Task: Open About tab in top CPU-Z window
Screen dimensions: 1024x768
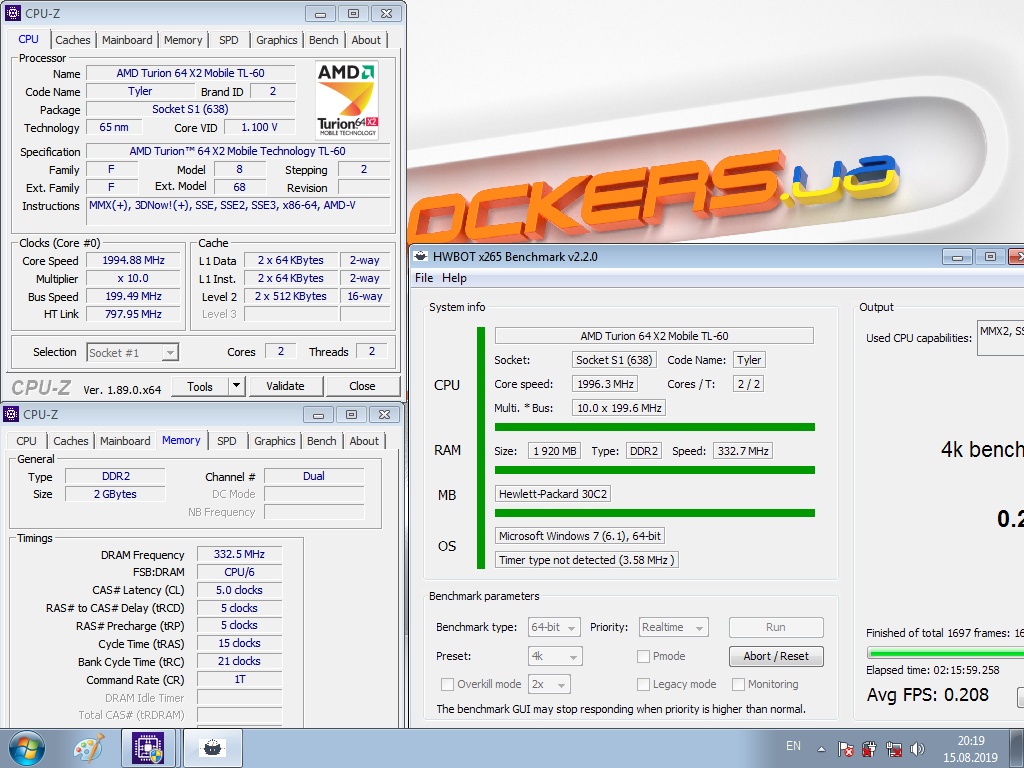Action: [x=366, y=40]
